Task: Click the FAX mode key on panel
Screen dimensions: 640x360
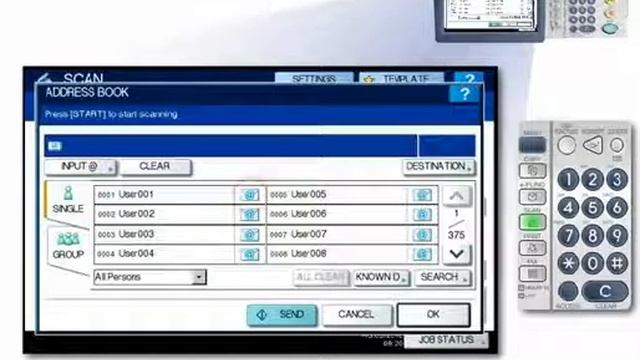Action: click(x=532, y=273)
